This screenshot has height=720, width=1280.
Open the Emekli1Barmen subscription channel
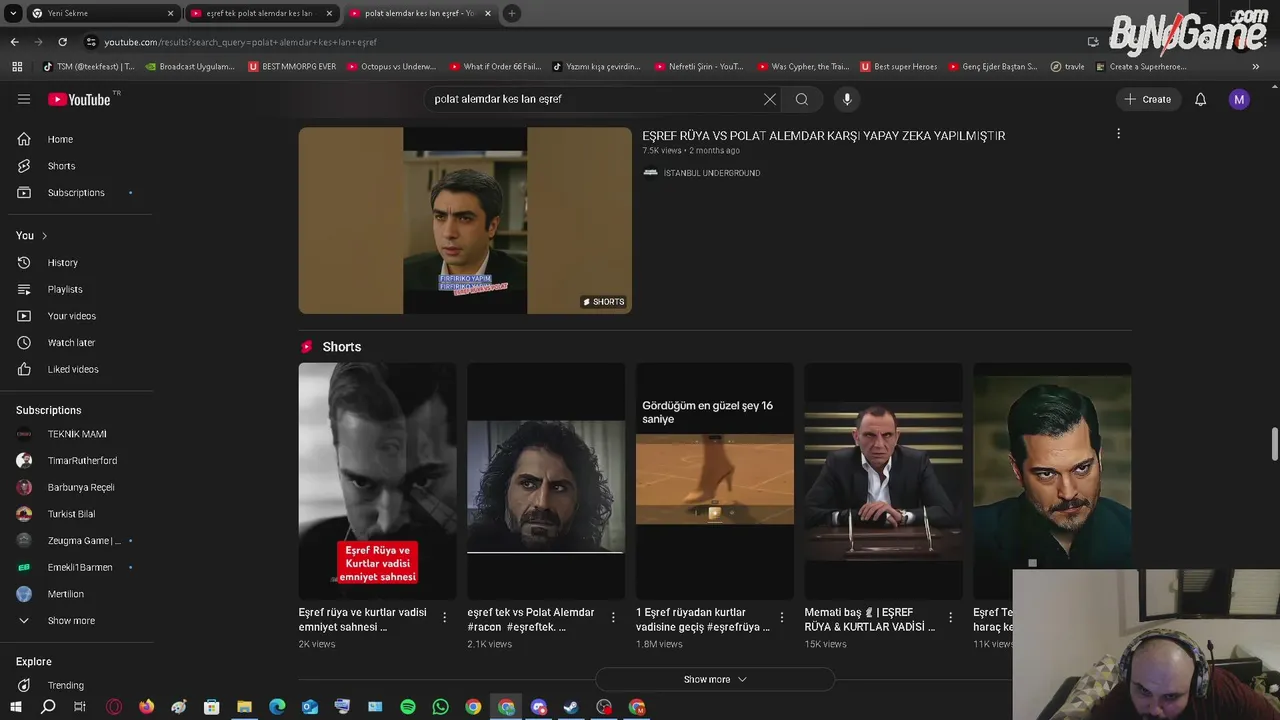coord(80,567)
